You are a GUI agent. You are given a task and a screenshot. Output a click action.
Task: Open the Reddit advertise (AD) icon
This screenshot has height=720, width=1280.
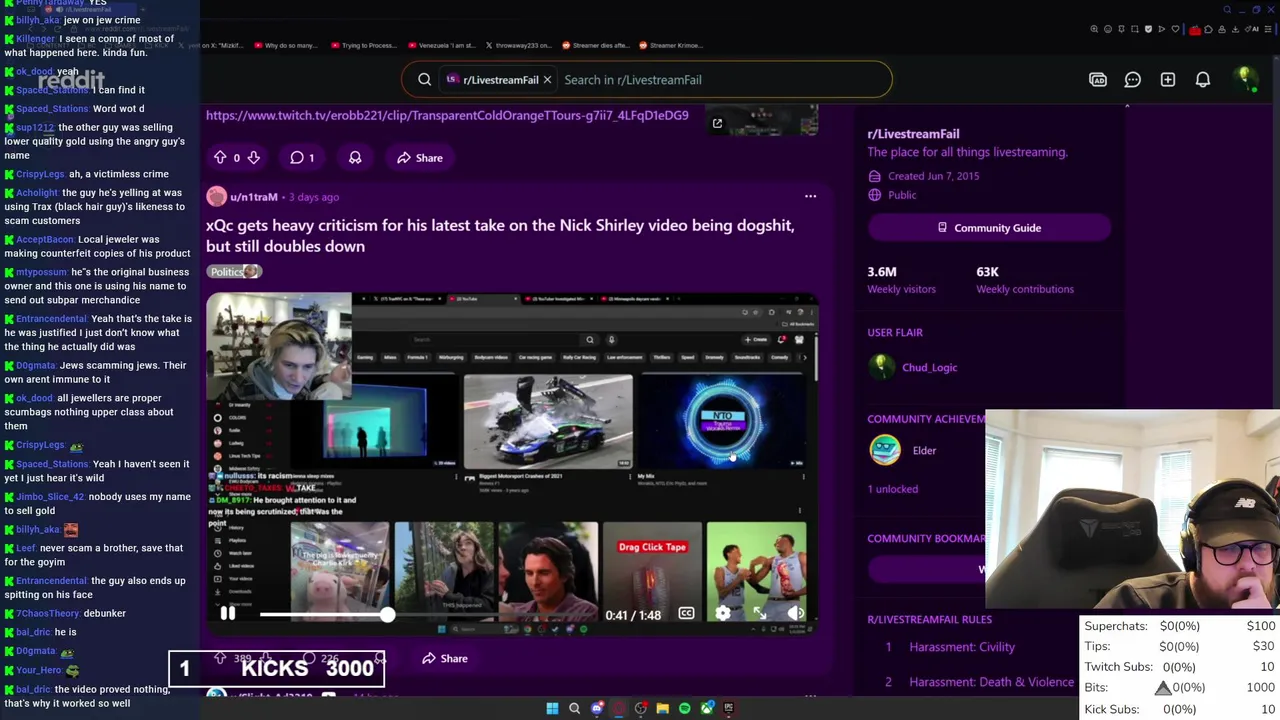pyautogui.click(x=1098, y=80)
